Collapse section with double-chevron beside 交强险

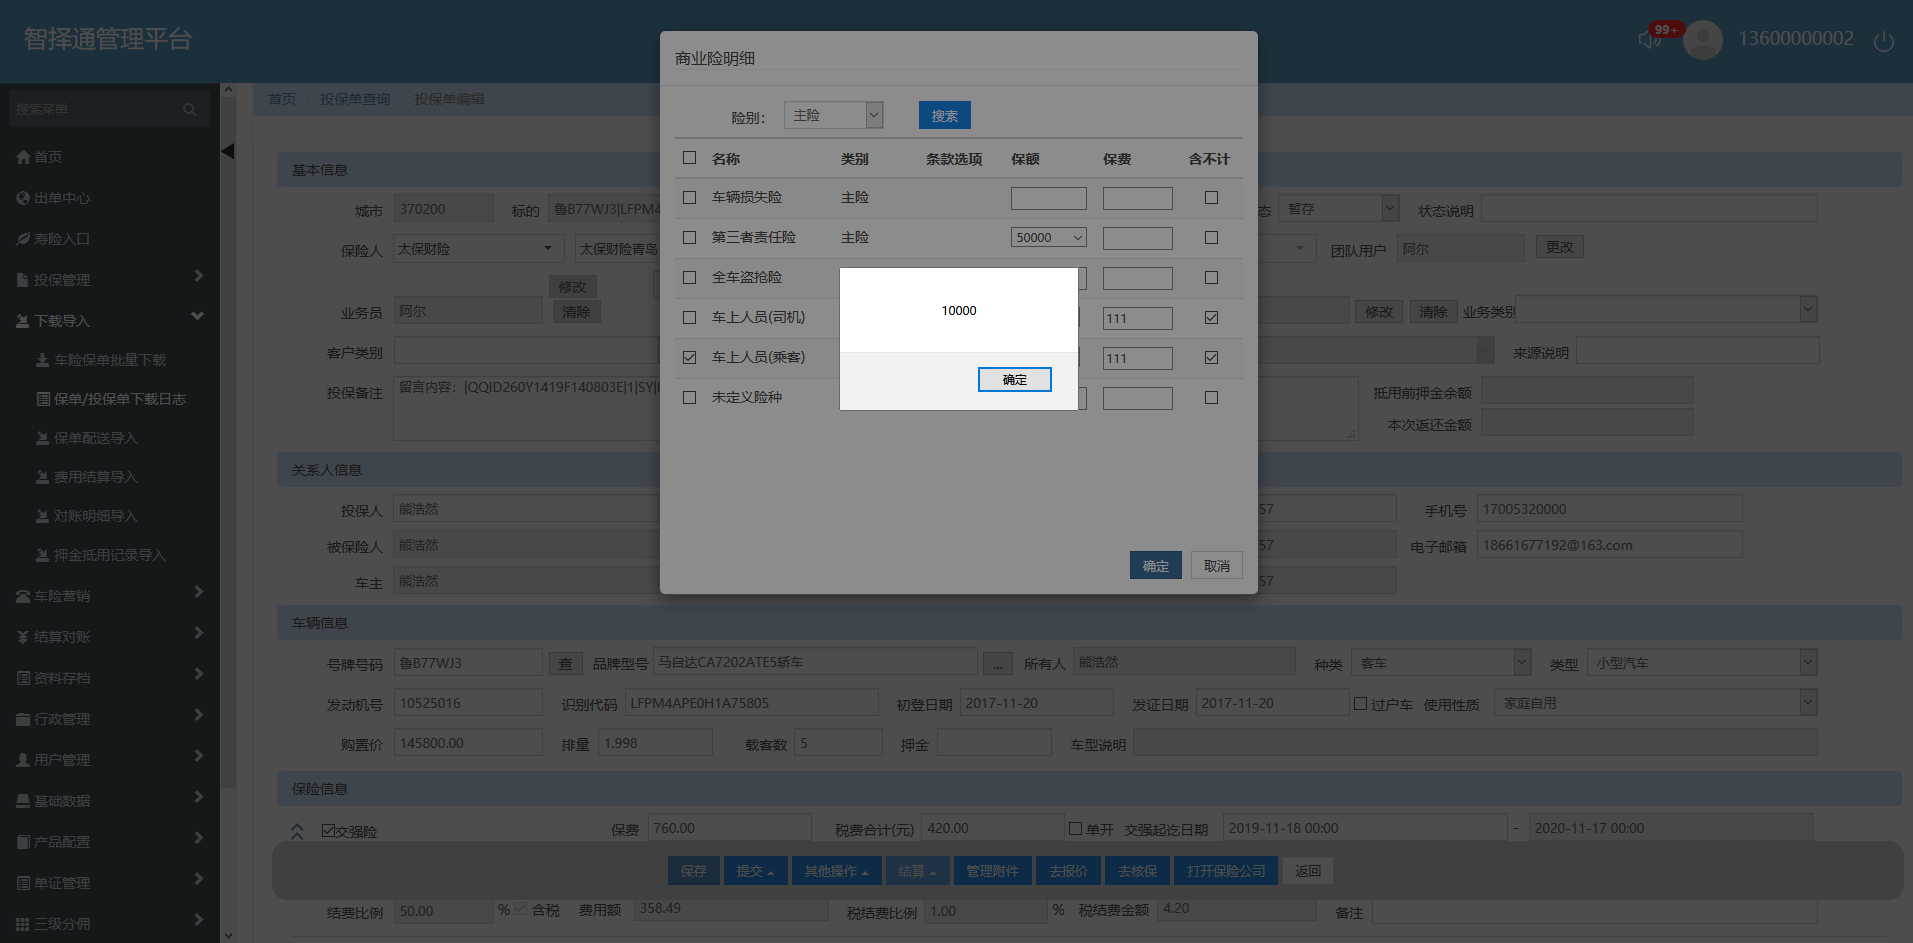coord(297,831)
